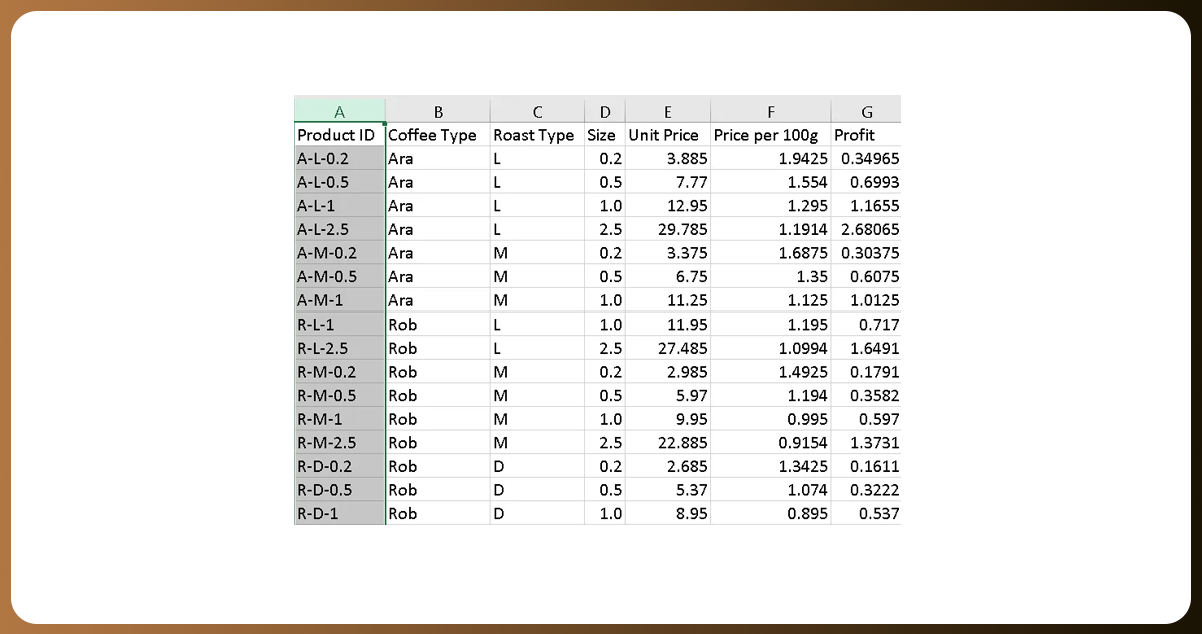Select the profit value 1.3731 cell
The height and width of the screenshot is (634, 1202).
tap(865, 443)
